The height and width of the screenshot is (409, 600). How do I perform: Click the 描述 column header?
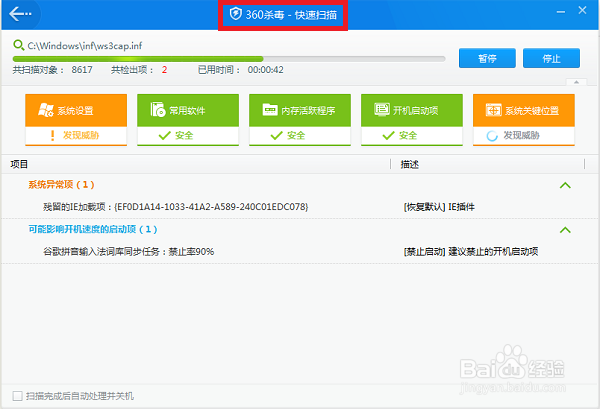[409, 164]
